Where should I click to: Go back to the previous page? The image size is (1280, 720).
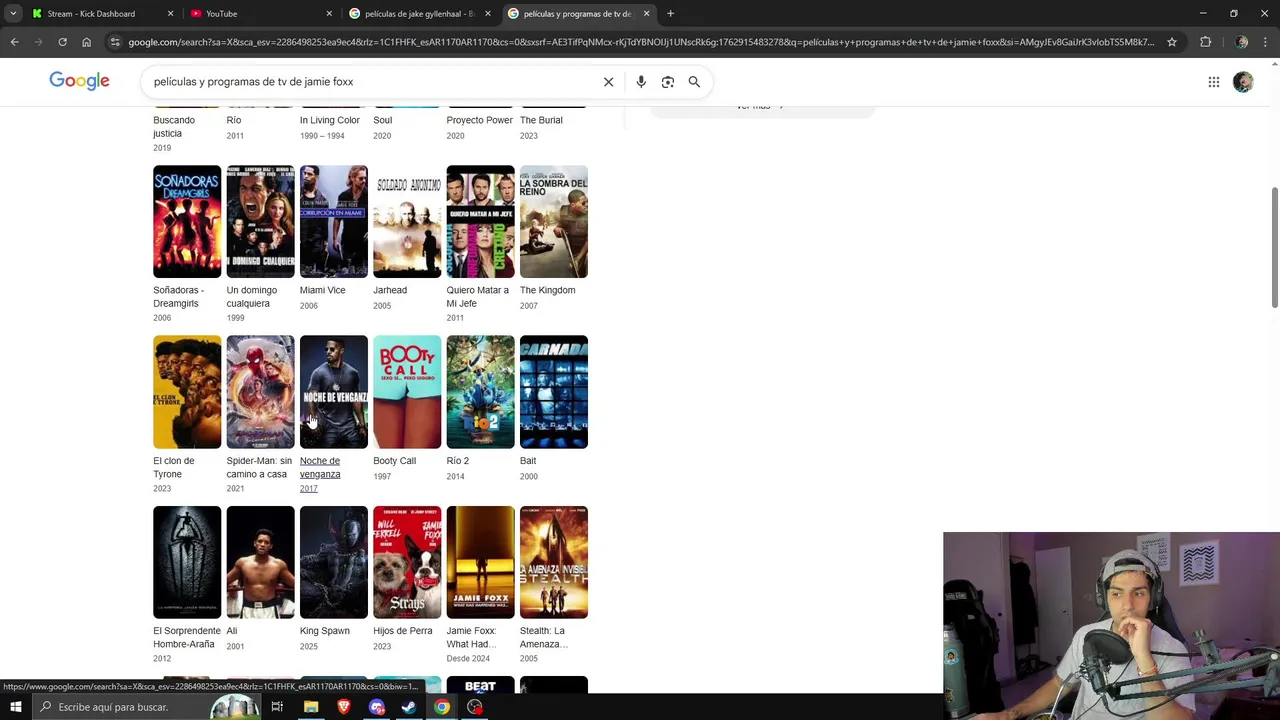pyautogui.click(x=14, y=42)
